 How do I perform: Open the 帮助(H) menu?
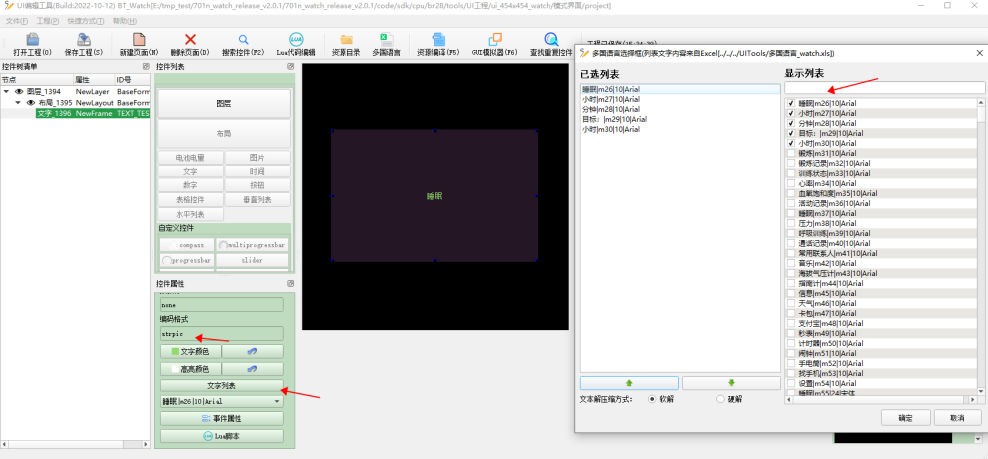click(124, 21)
